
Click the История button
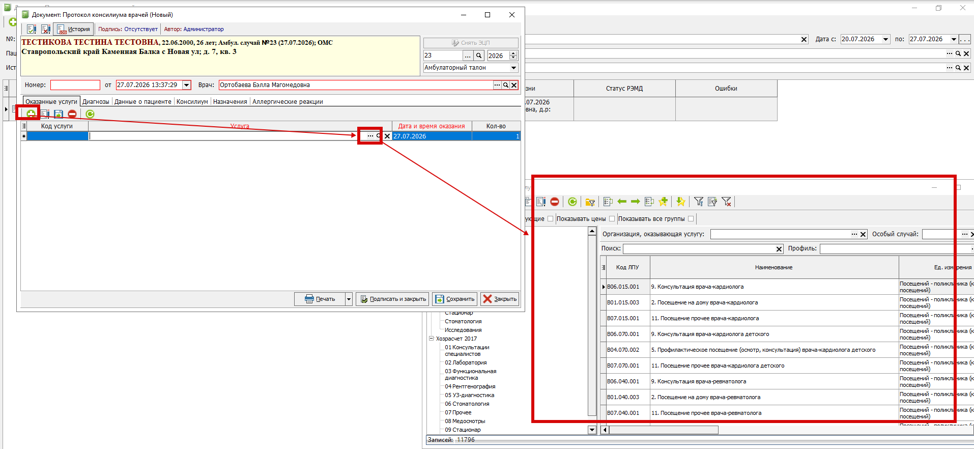point(73,29)
